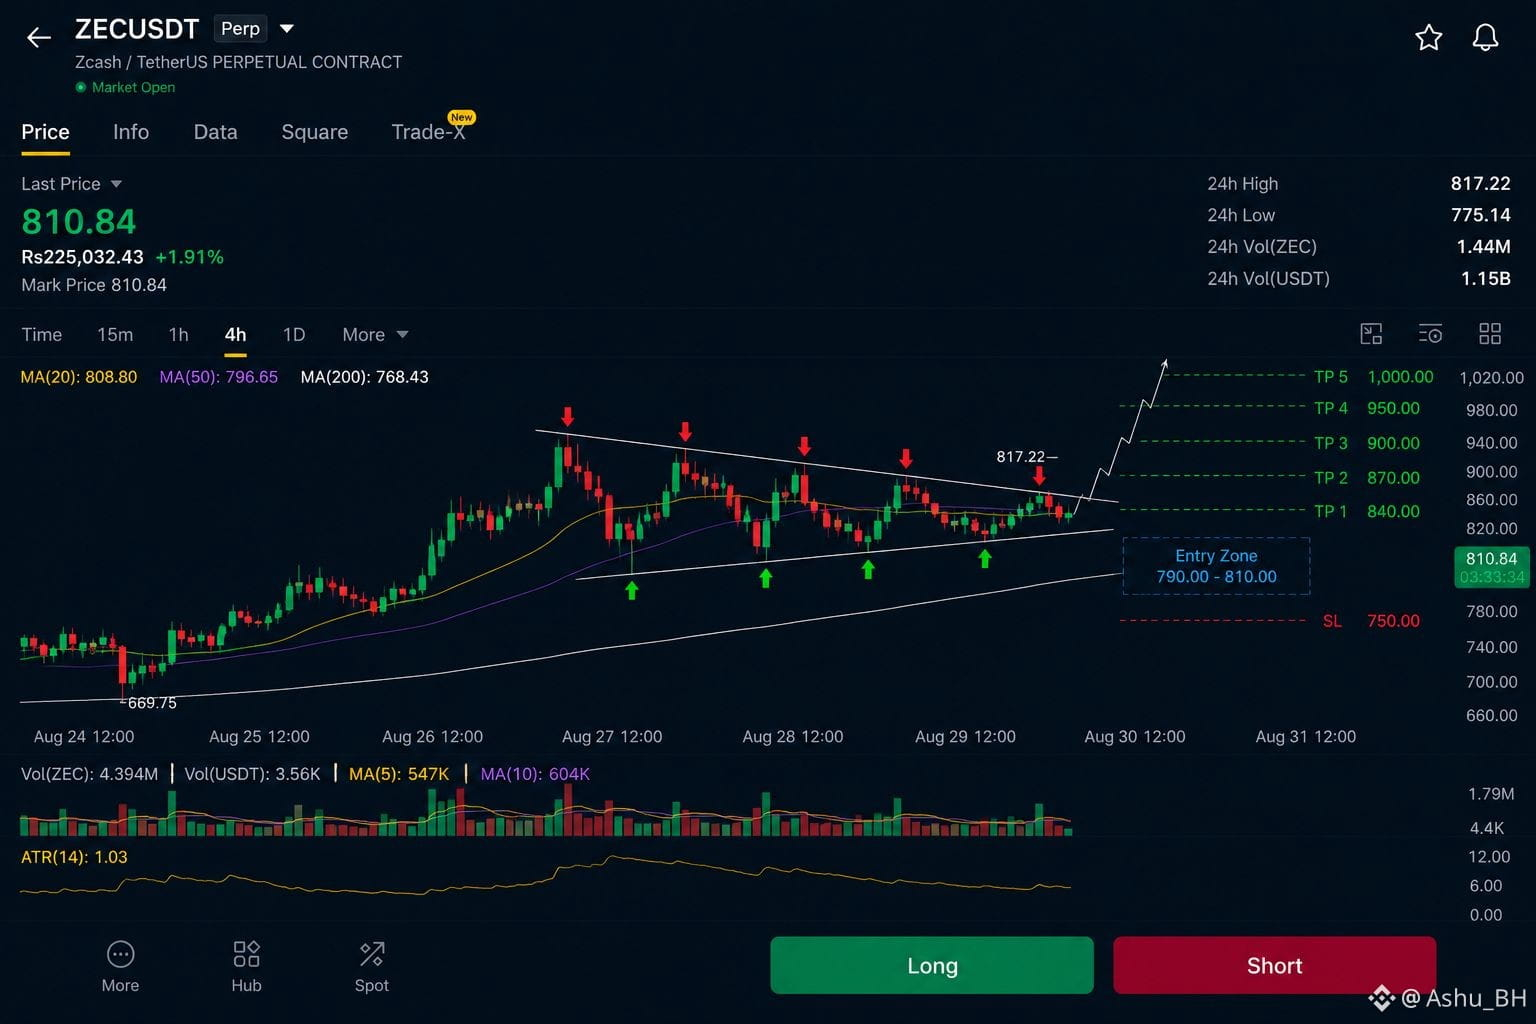
Task: Select the 1h timeframe
Action: point(178,335)
